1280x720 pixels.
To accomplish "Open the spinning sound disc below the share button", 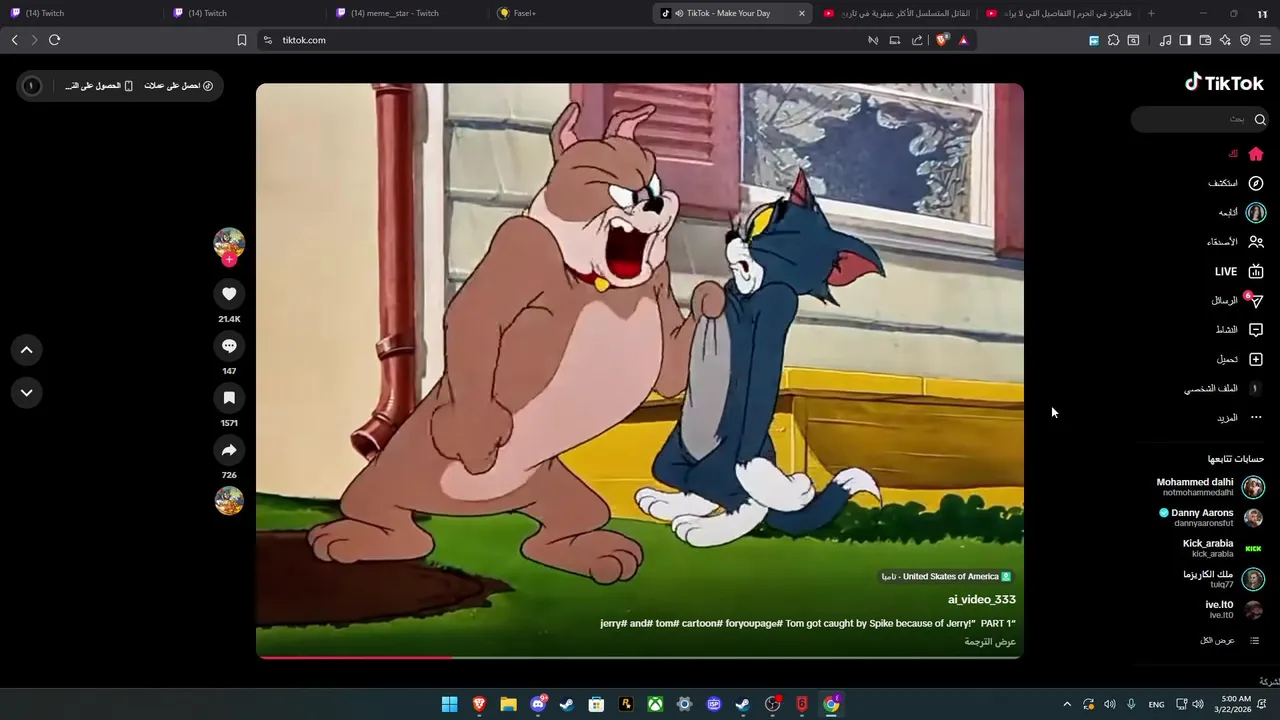I will pos(229,500).
